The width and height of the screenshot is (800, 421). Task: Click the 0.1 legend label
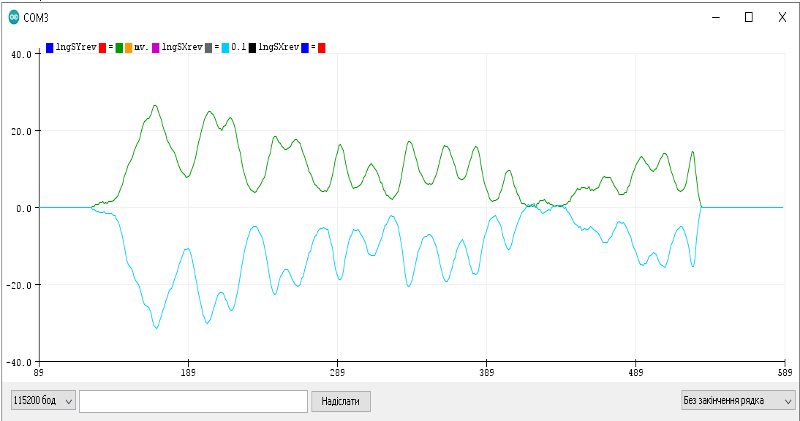[x=238, y=47]
